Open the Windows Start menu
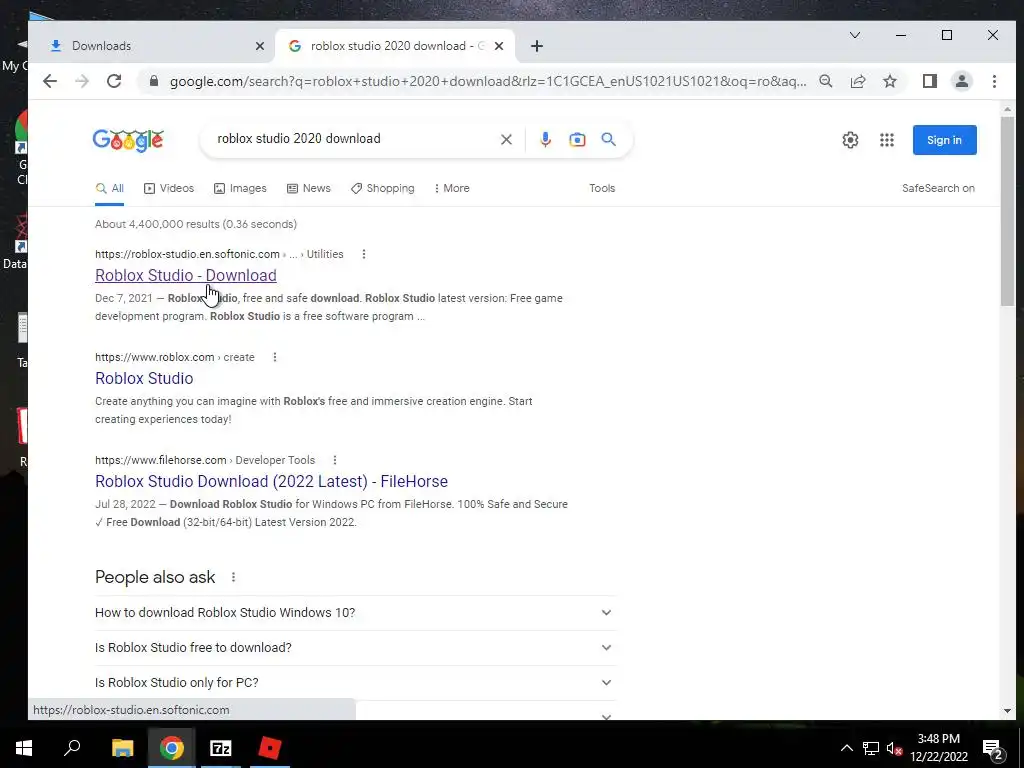 coord(24,748)
